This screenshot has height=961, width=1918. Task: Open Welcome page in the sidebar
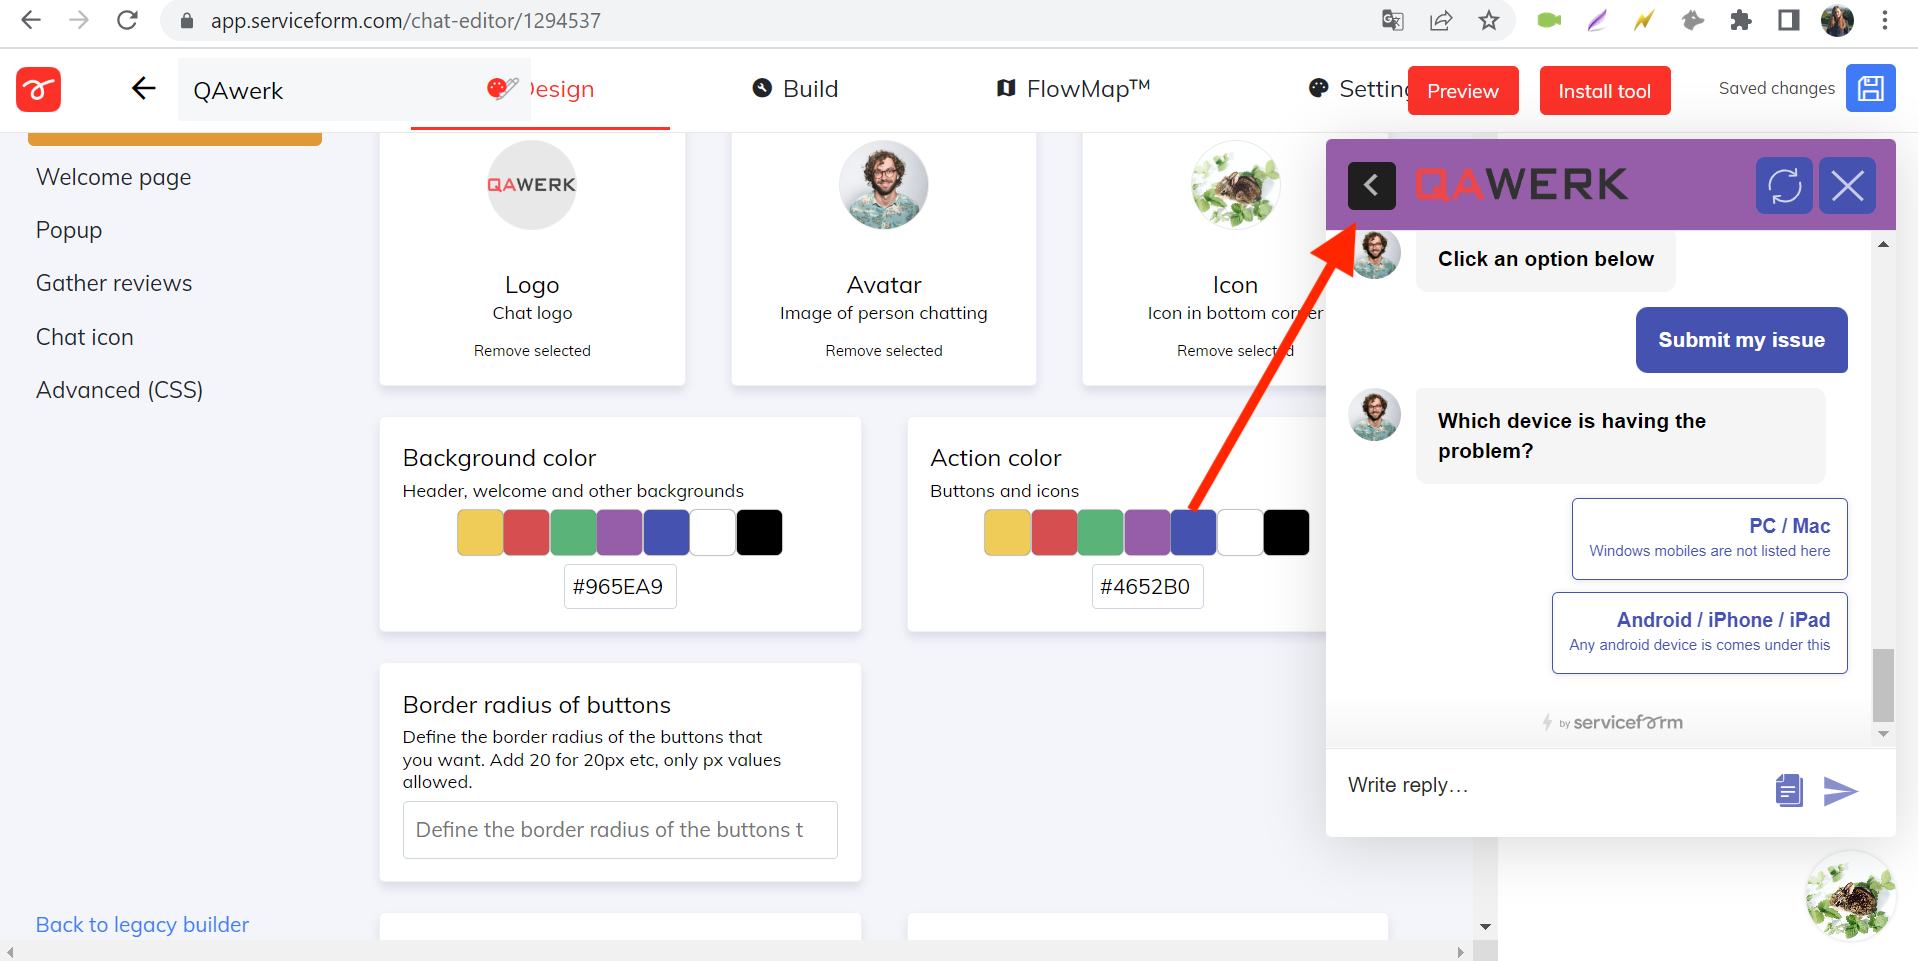[114, 177]
